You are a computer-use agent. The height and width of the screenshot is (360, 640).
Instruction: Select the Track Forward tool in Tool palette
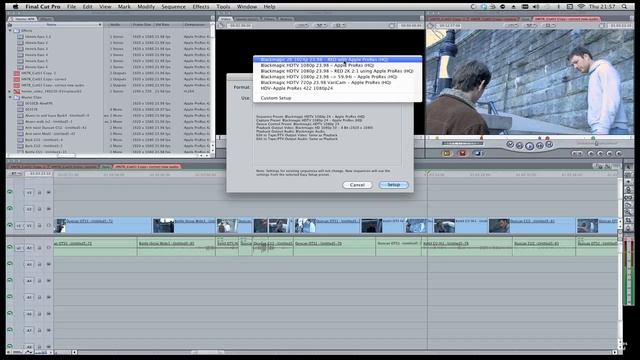click(628, 182)
